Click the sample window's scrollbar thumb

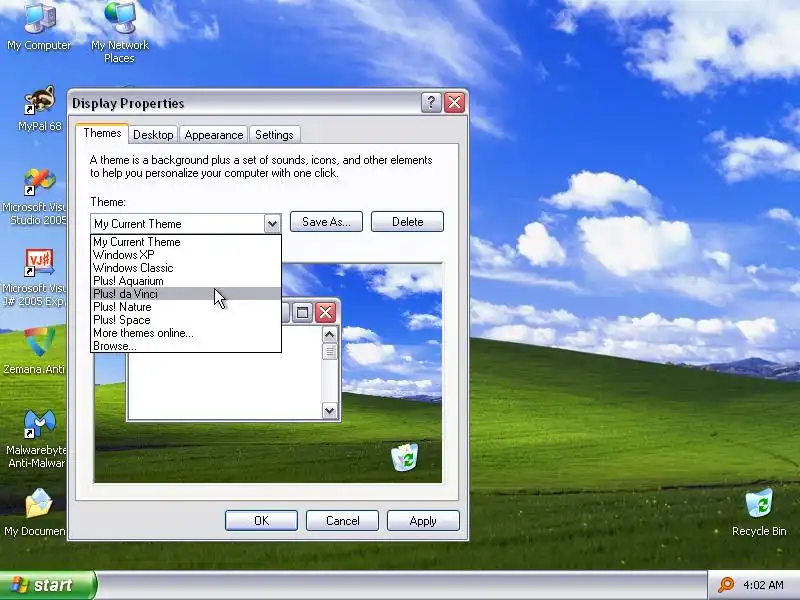coord(330,352)
